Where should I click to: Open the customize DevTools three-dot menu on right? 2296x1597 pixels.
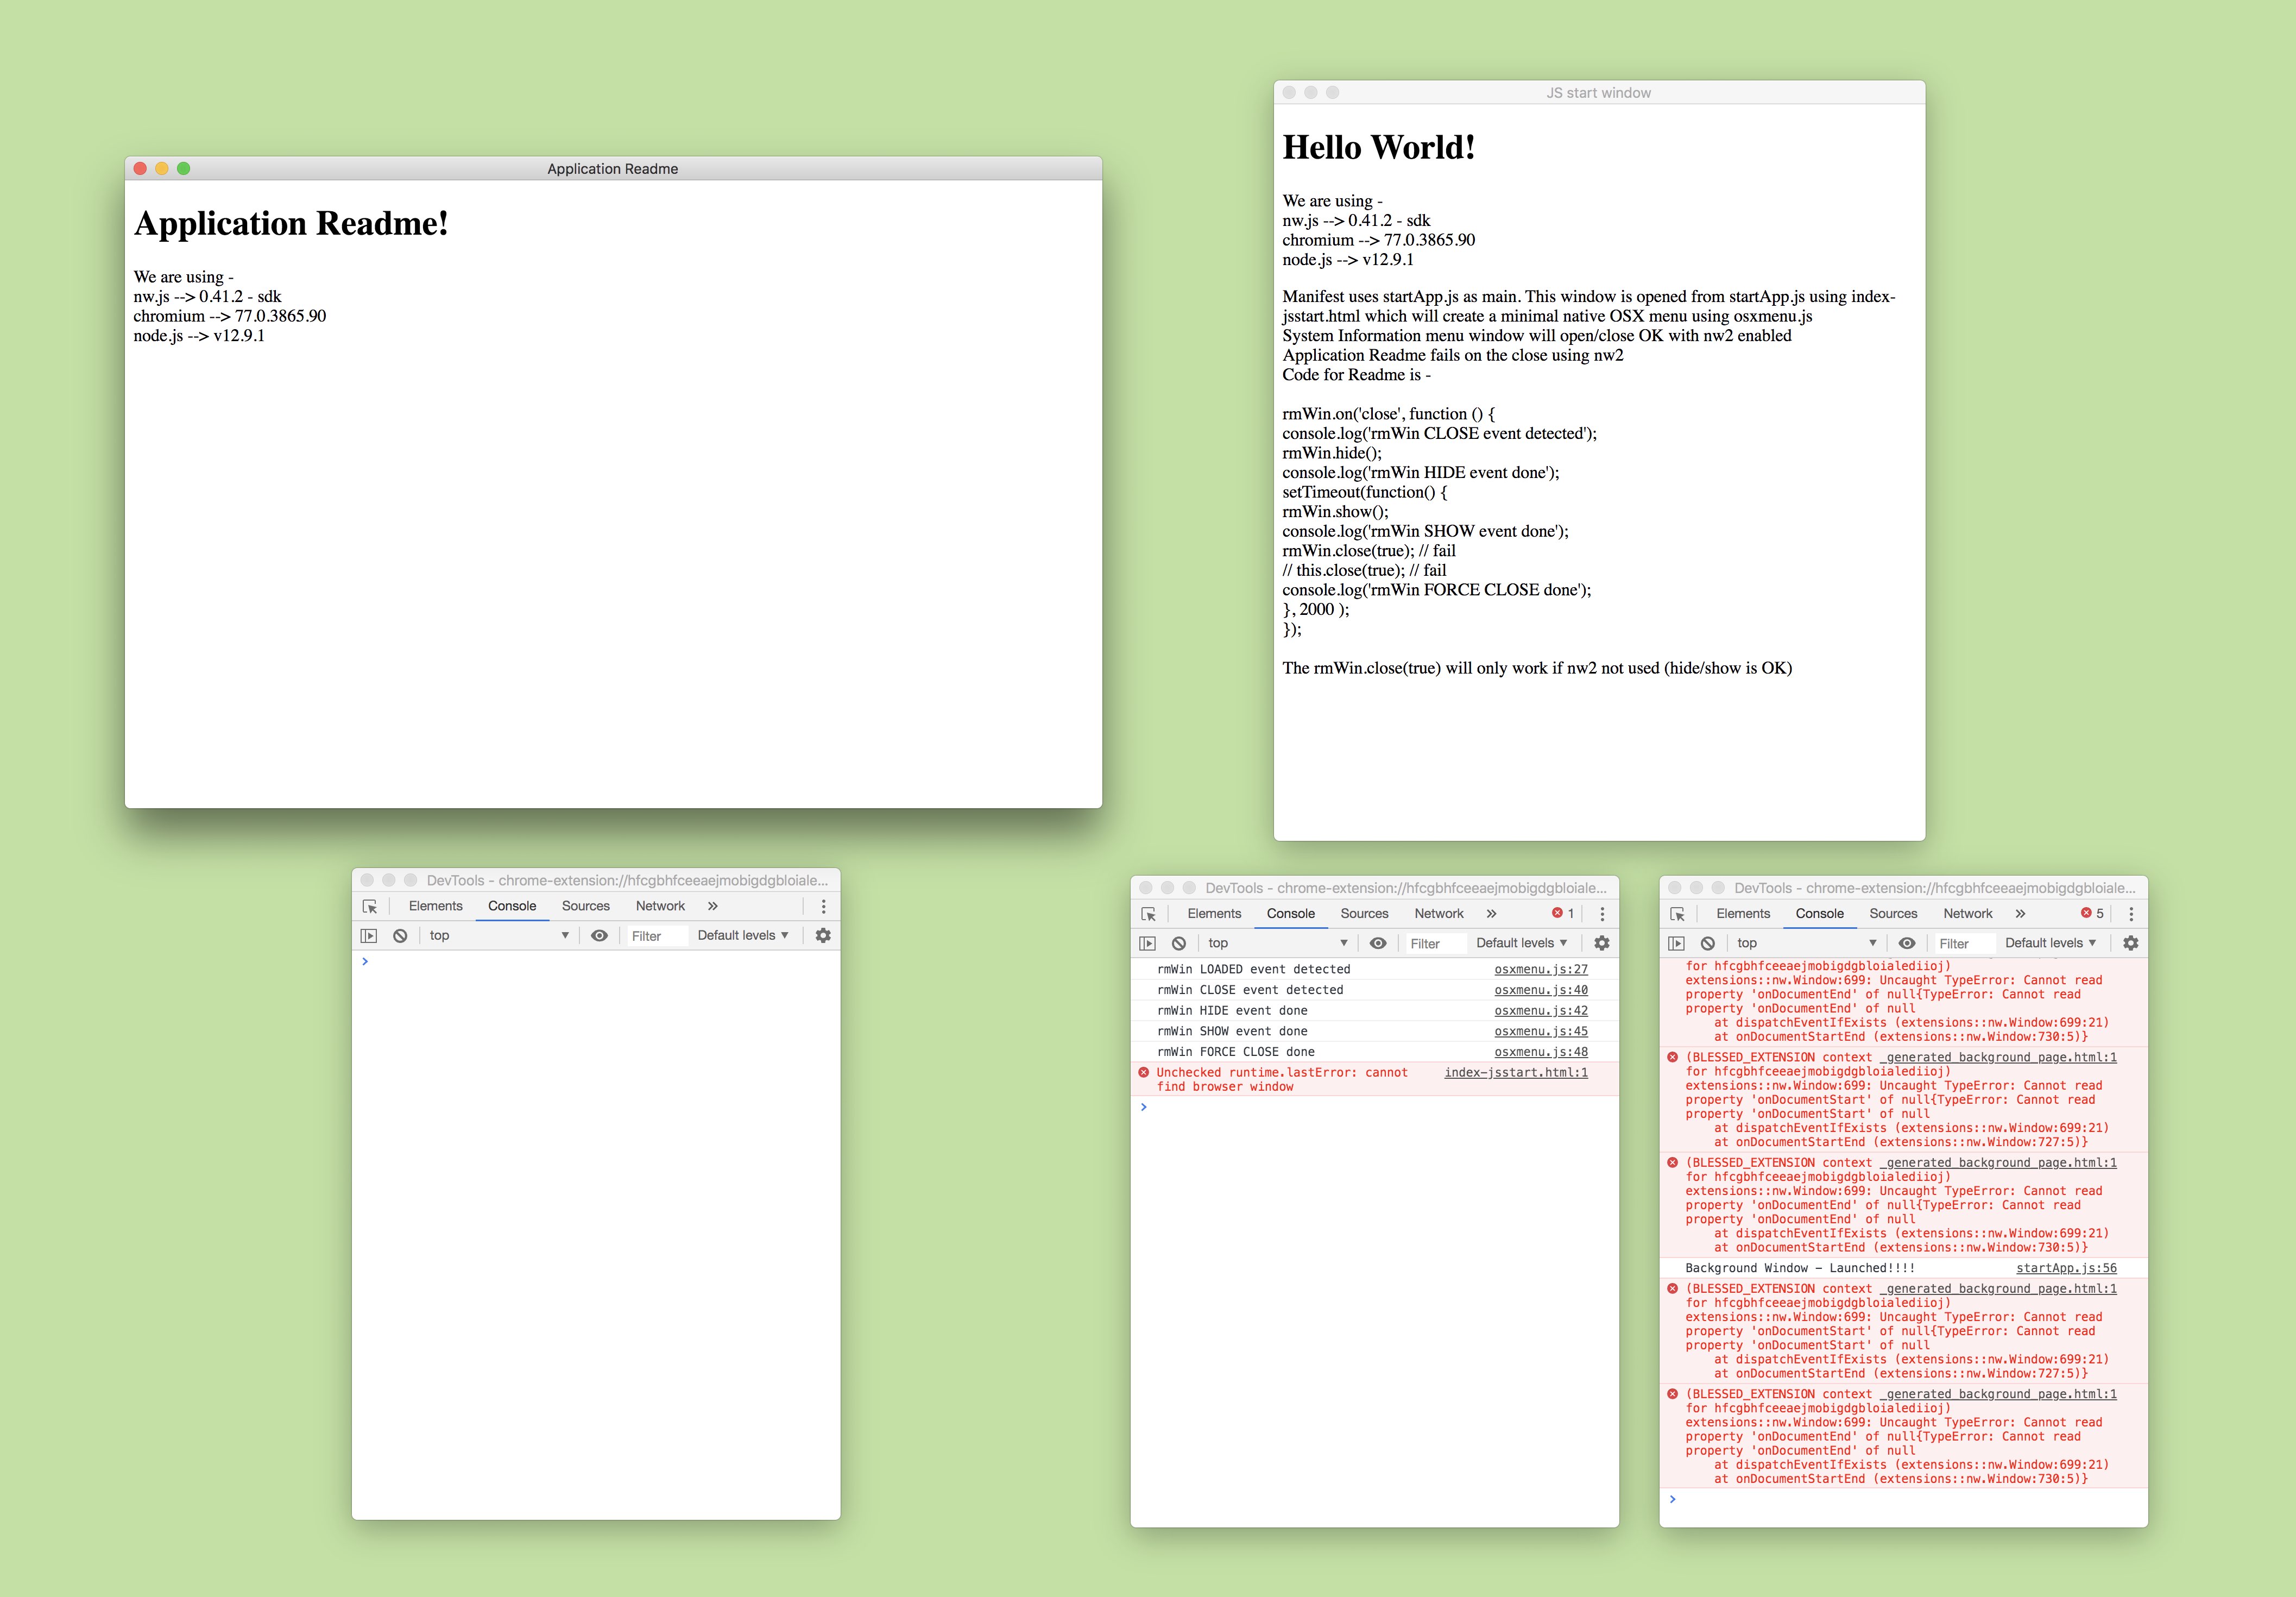coord(2130,913)
